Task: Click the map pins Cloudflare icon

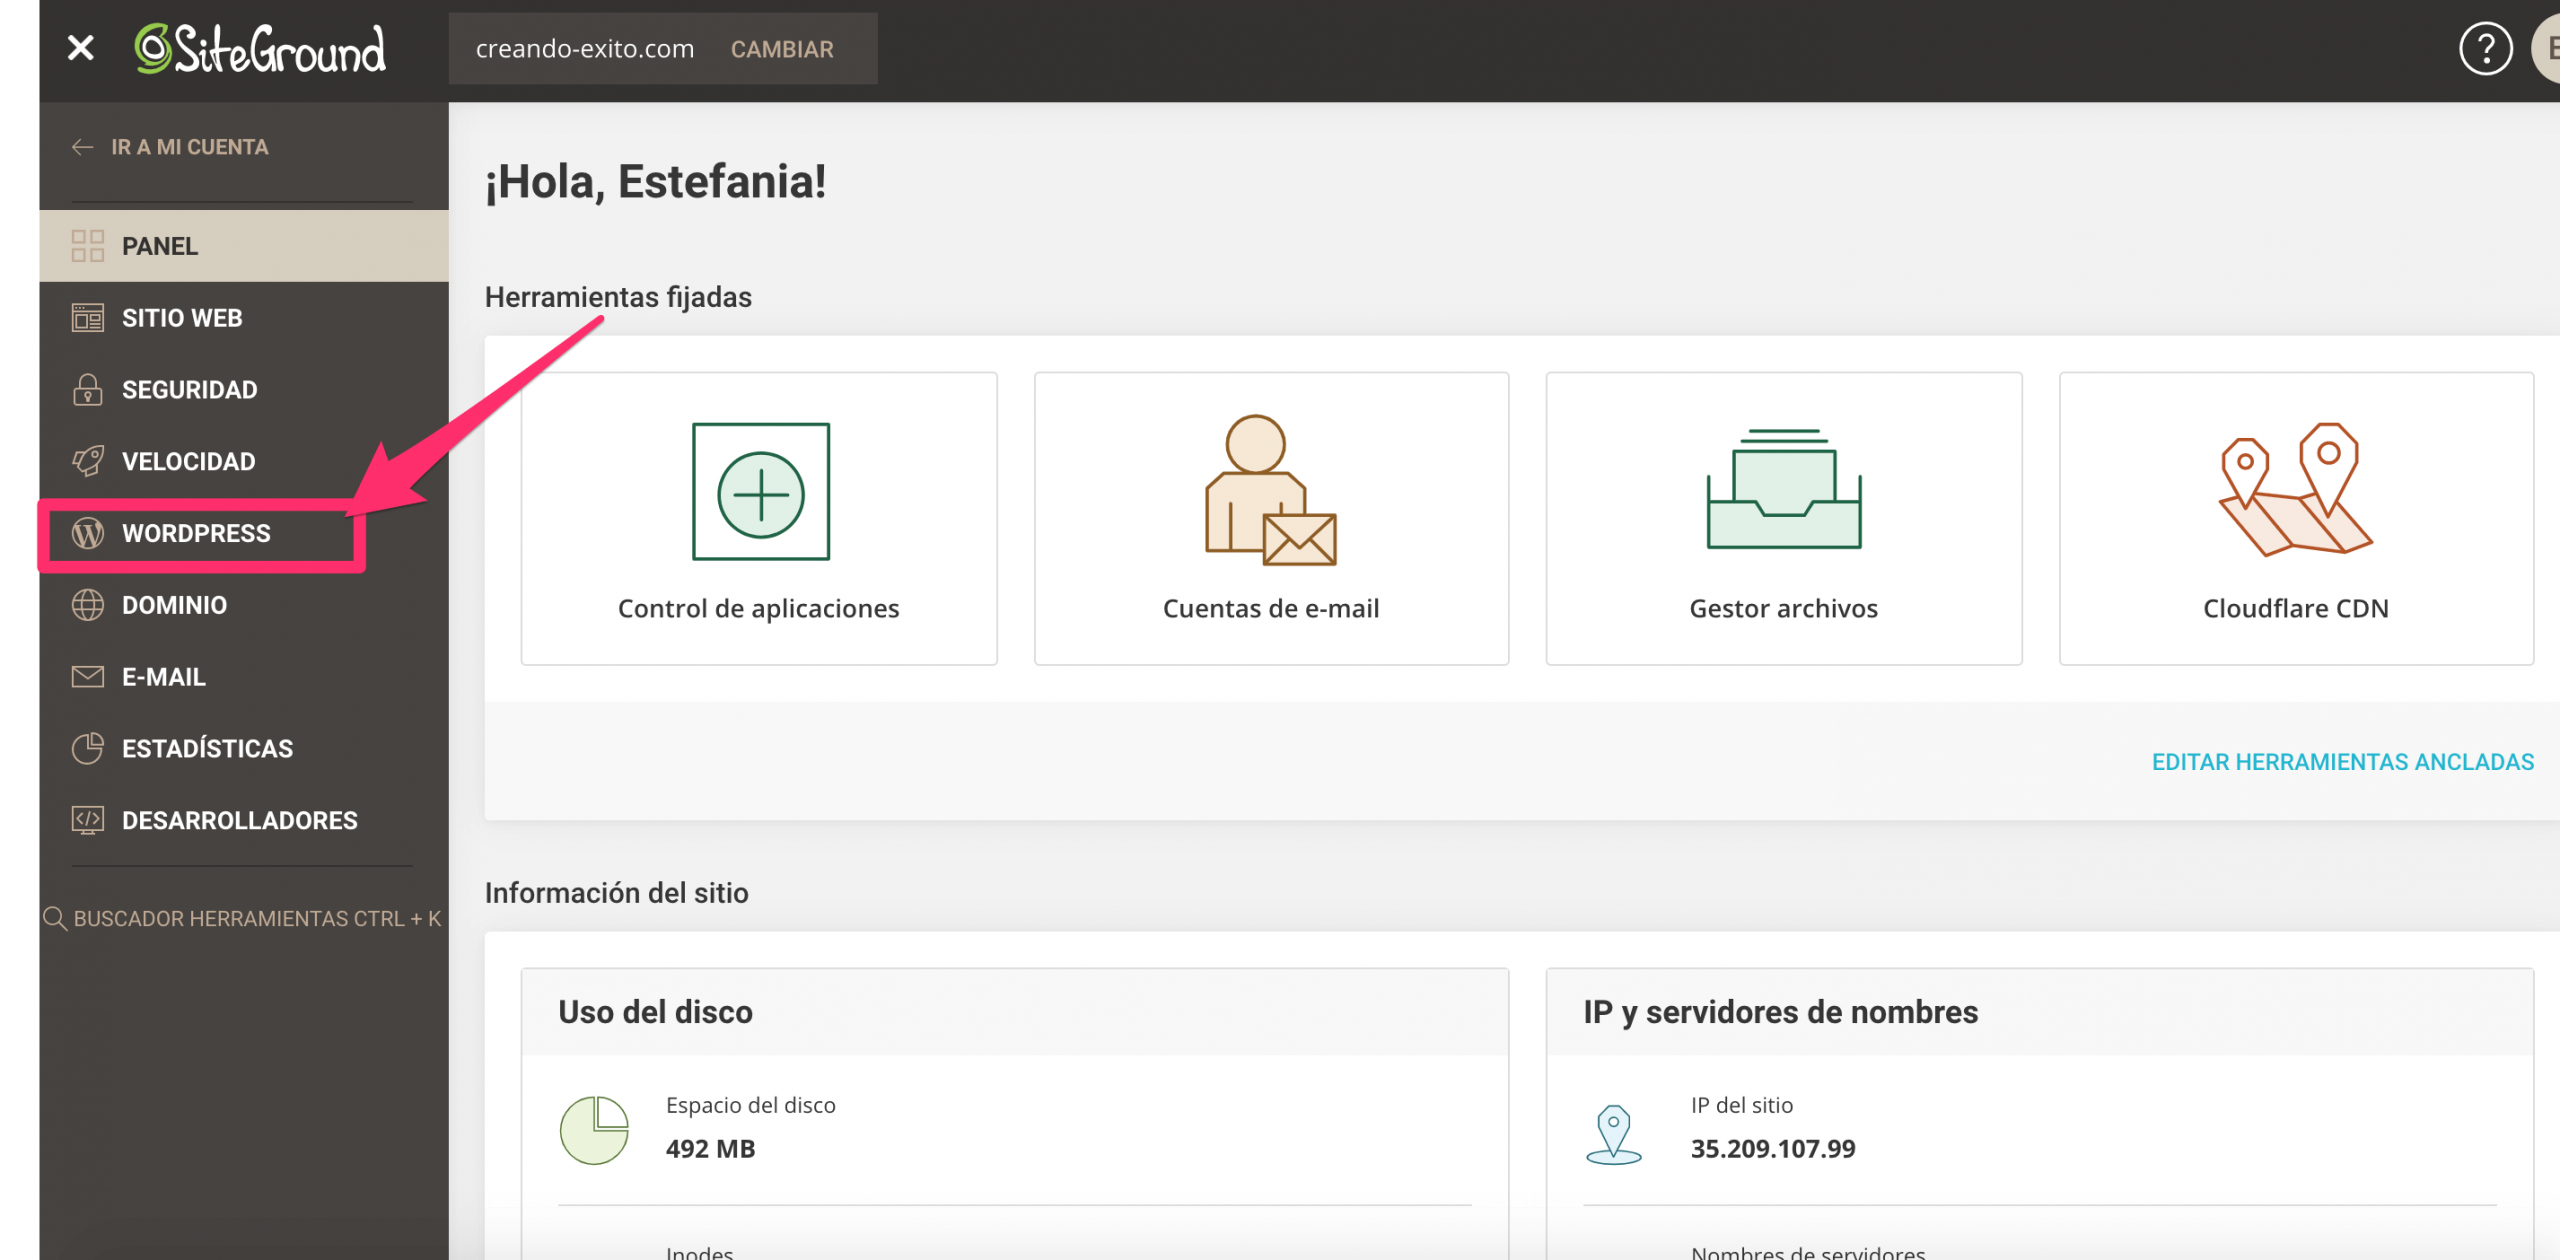Action: click(2295, 489)
